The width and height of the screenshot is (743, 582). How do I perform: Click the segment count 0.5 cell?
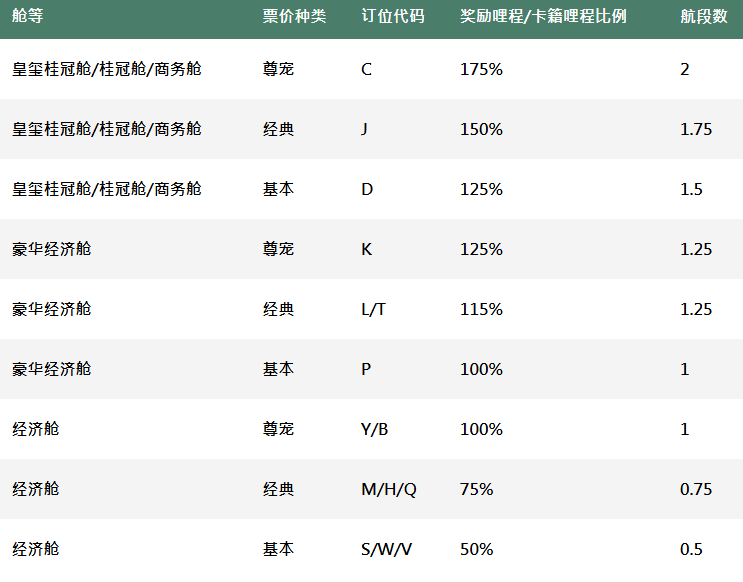pyautogui.click(x=691, y=549)
